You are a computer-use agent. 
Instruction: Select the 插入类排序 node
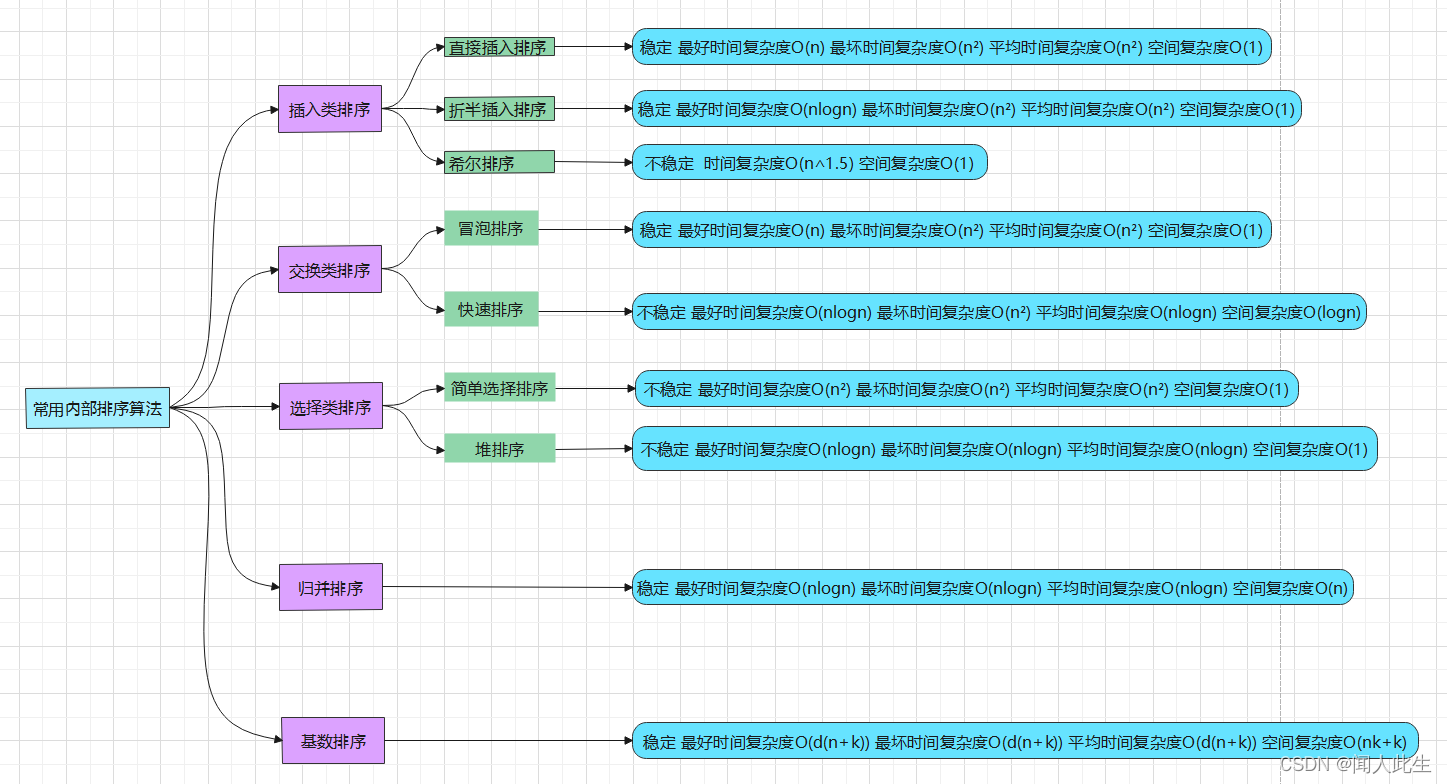[x=330, y=109]
